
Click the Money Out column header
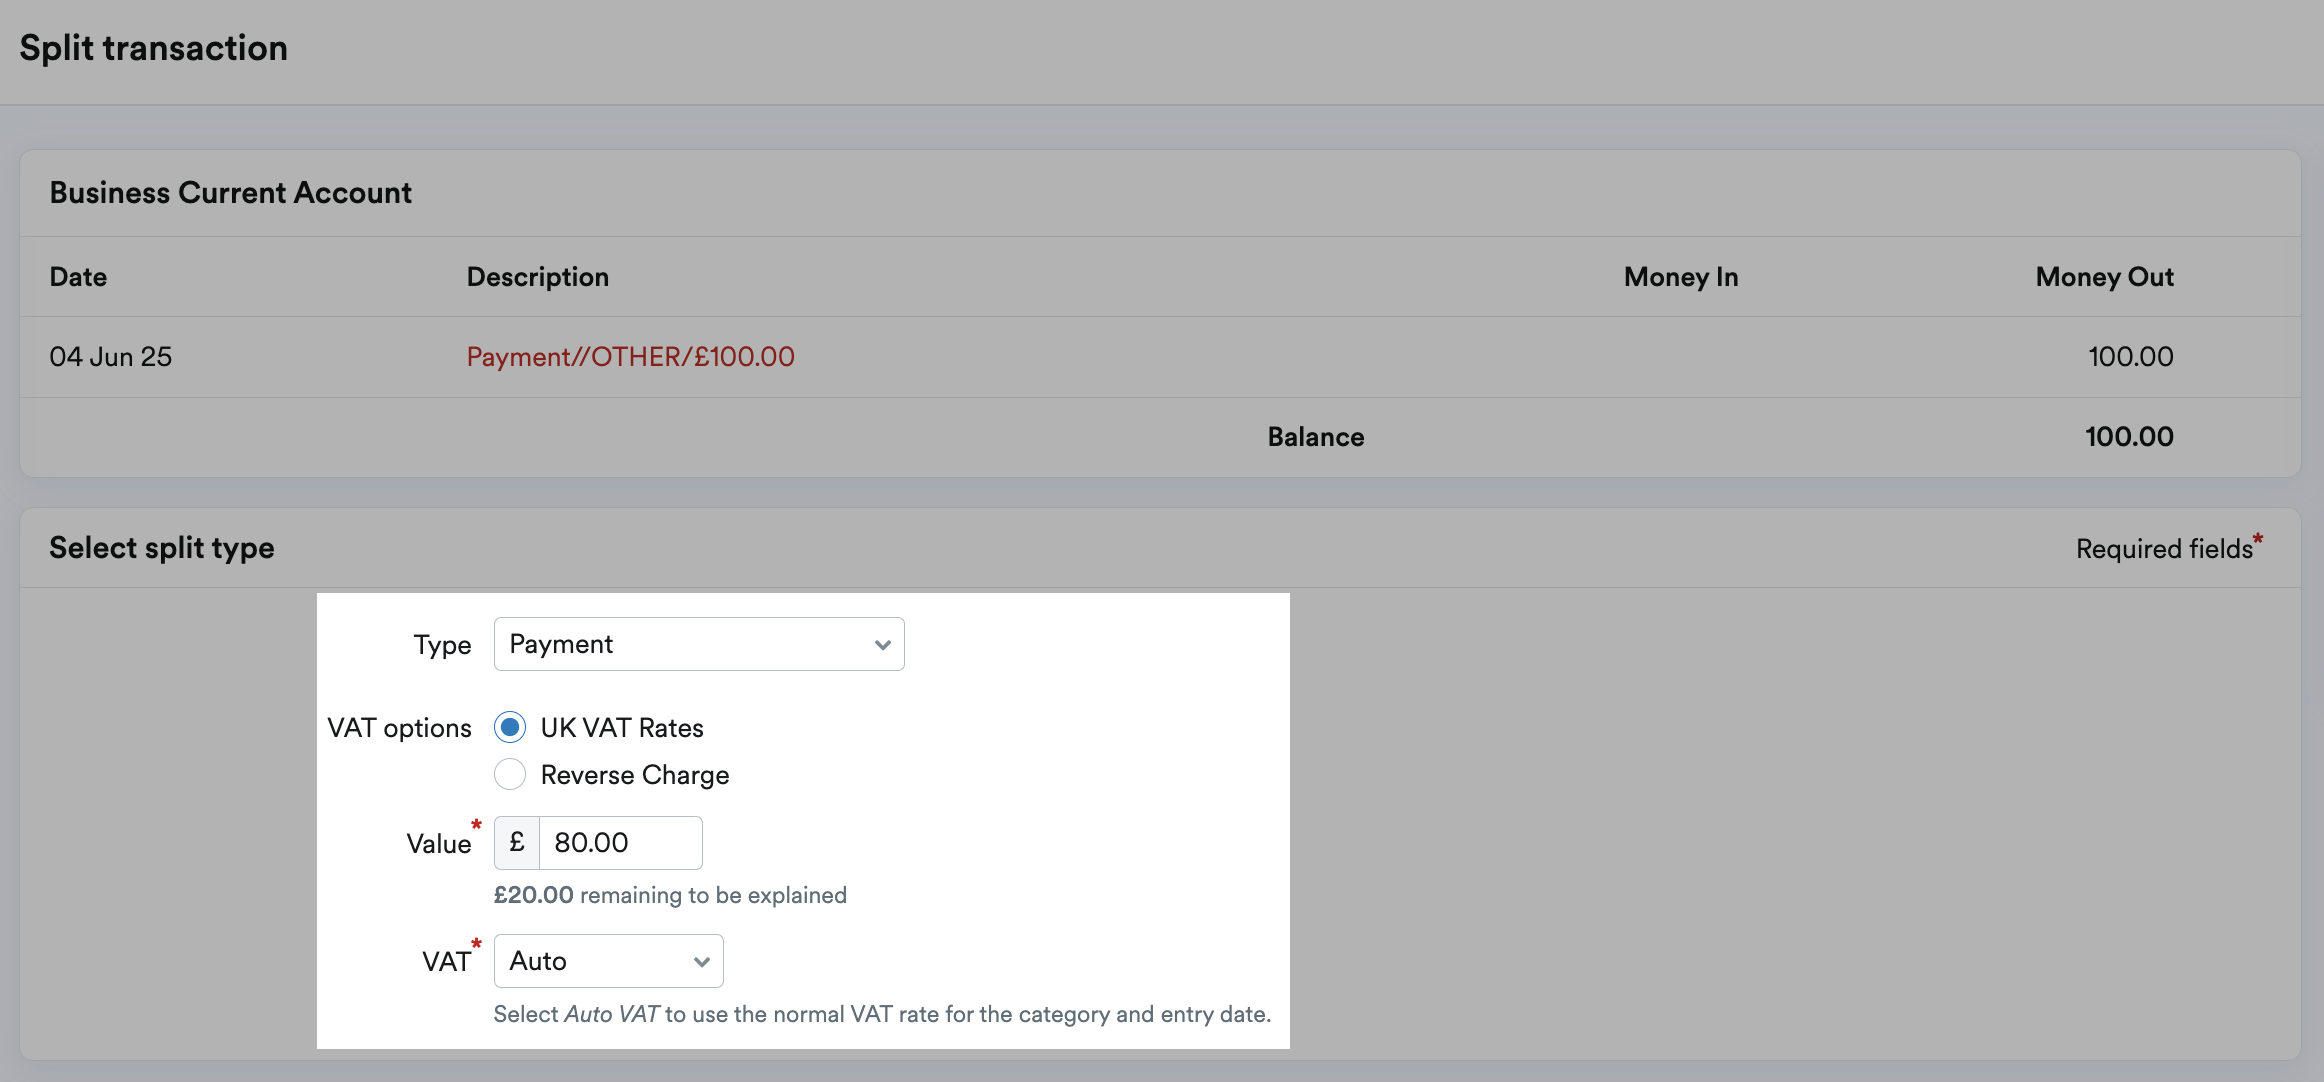tap(2104, 277)
